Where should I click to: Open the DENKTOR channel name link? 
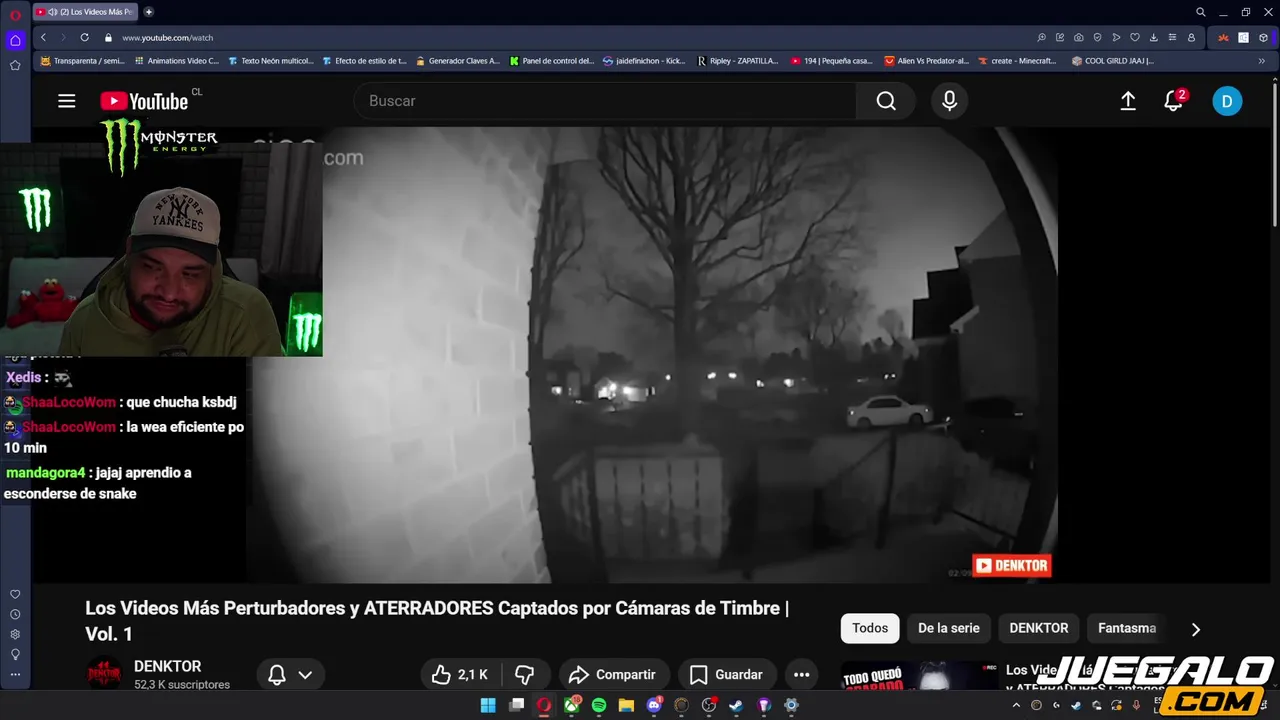tap(167, 666)
